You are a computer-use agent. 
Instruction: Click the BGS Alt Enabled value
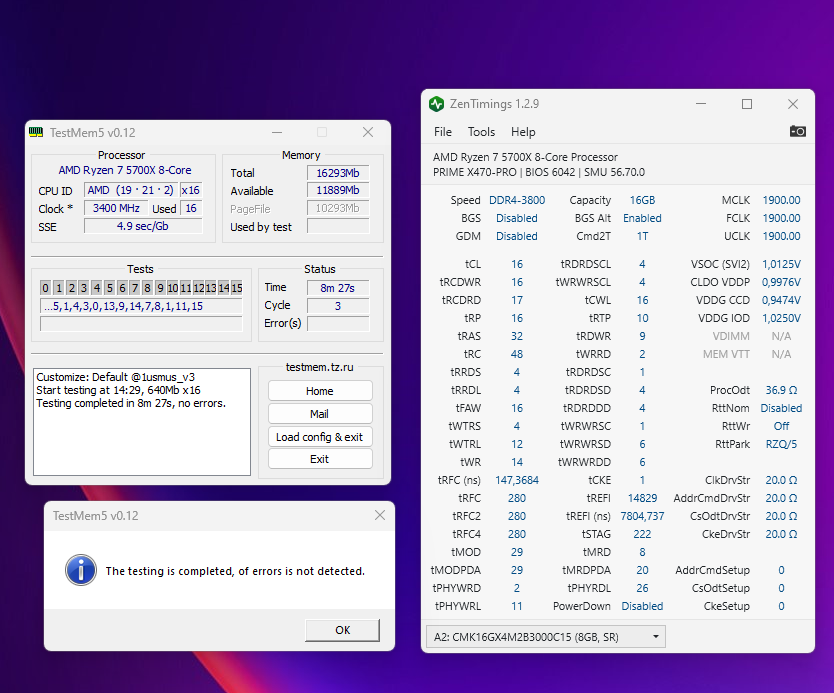click(642, 218)
